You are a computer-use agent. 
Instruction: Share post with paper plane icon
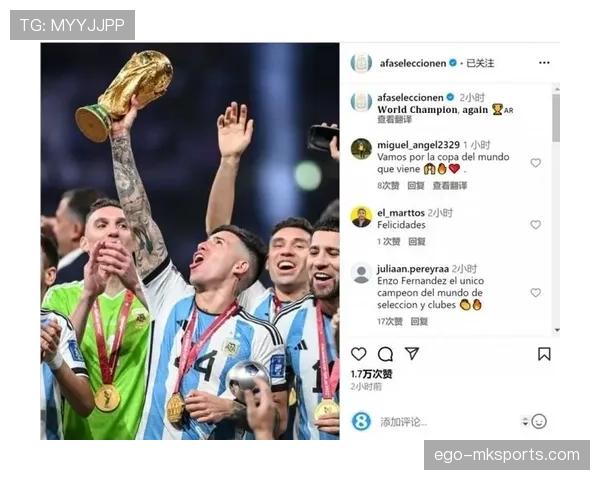(x=412, y=353)
